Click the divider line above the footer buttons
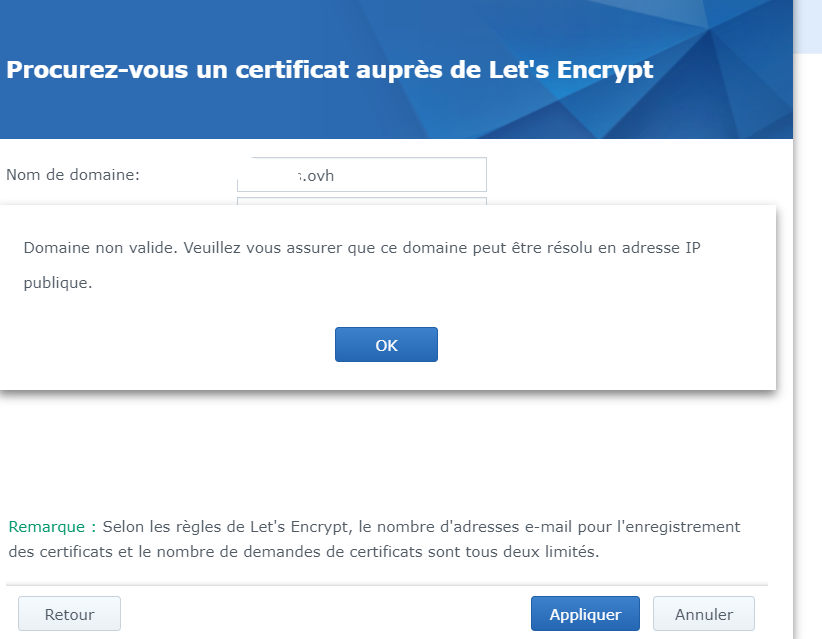The height and width of the screenshot is (639, 822). [386, 584]
